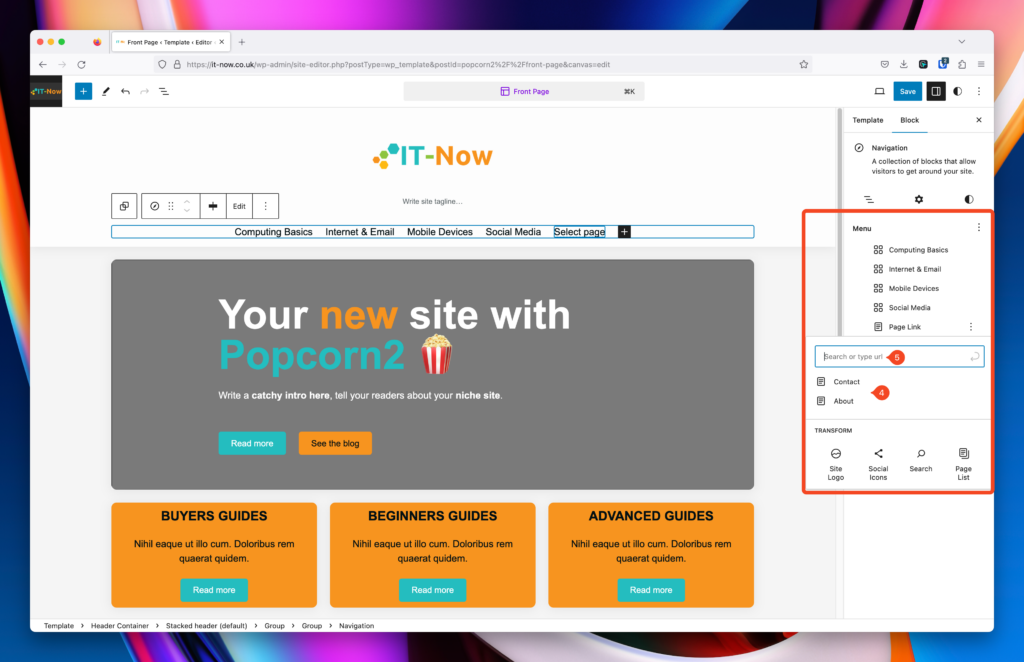1024x662 pixels.
Task: Open block toolbar options menu
Action: 265,206
